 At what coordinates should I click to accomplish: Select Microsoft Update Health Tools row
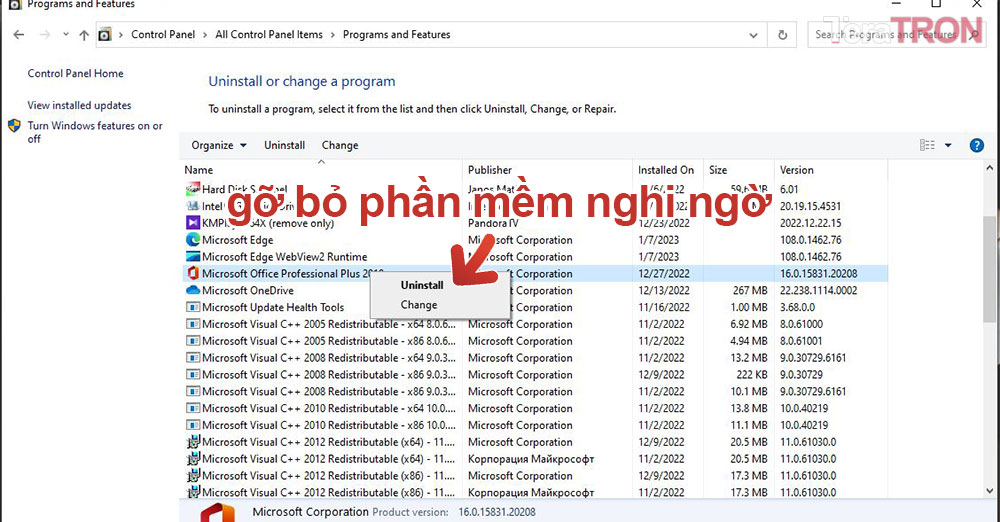534,307
